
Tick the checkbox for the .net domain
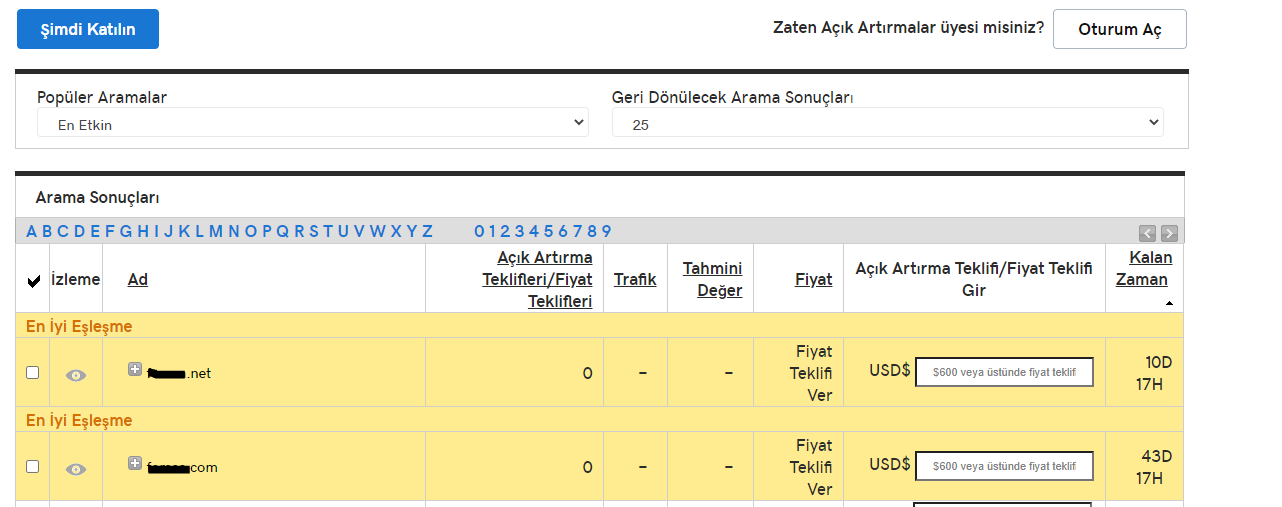coord(33,372)
